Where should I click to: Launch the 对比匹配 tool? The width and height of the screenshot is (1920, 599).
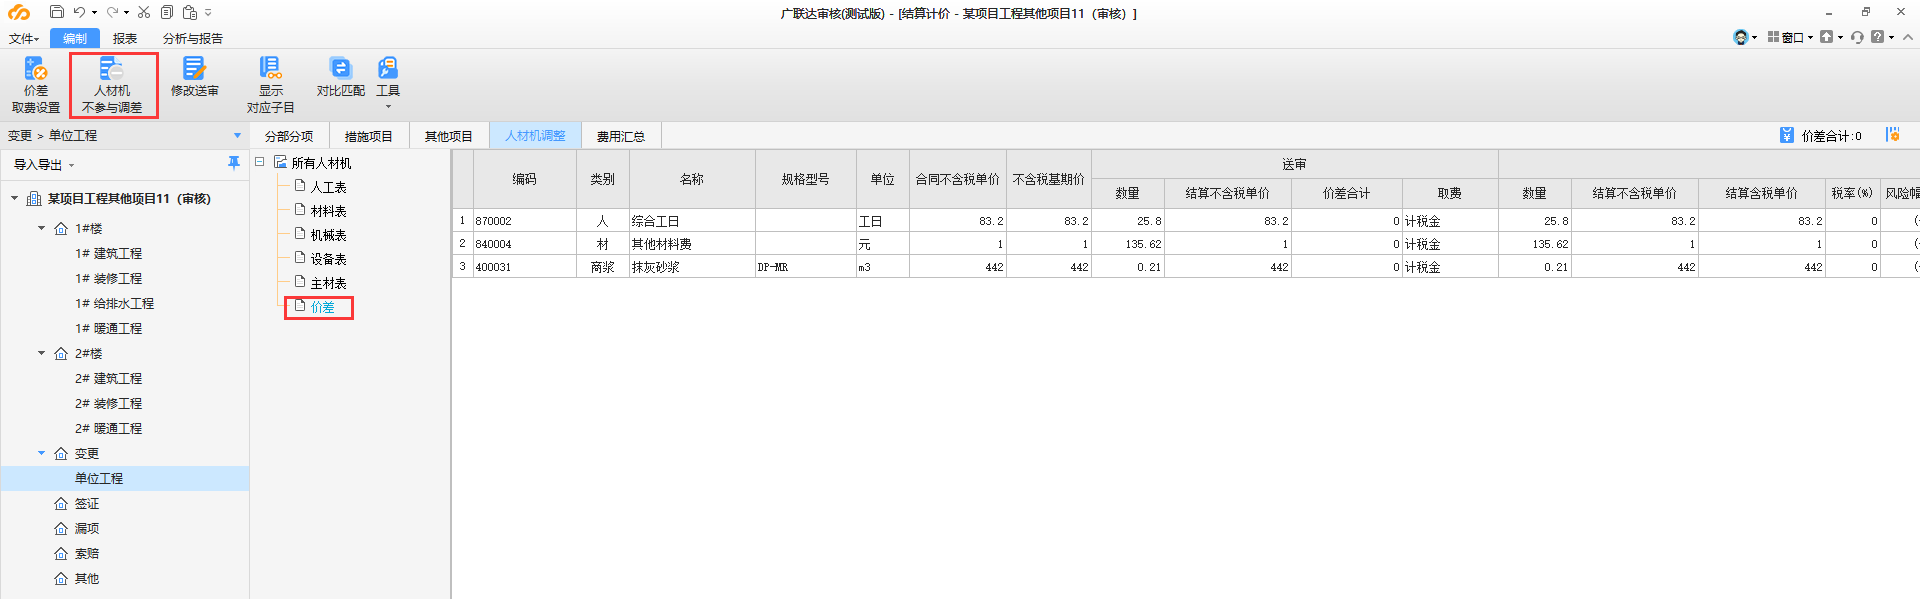click(x=341, y=77)
